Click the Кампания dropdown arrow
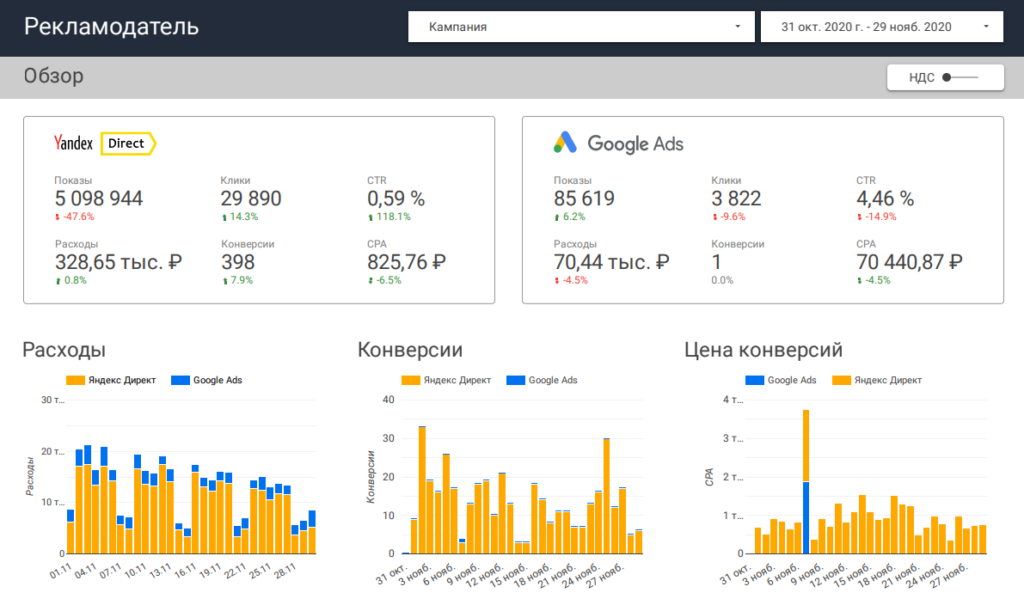1024x605 pixels. pyautogui.click(x=737, y=27)
